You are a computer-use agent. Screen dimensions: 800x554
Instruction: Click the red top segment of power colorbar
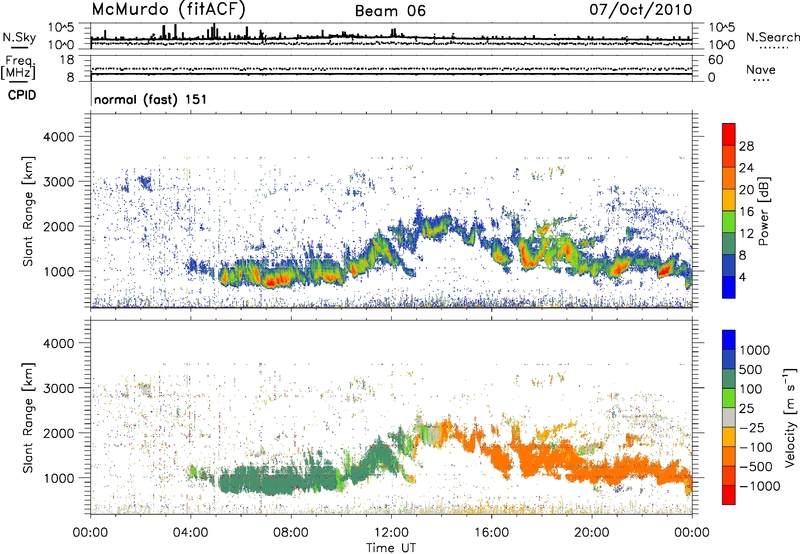click(729, 134)
